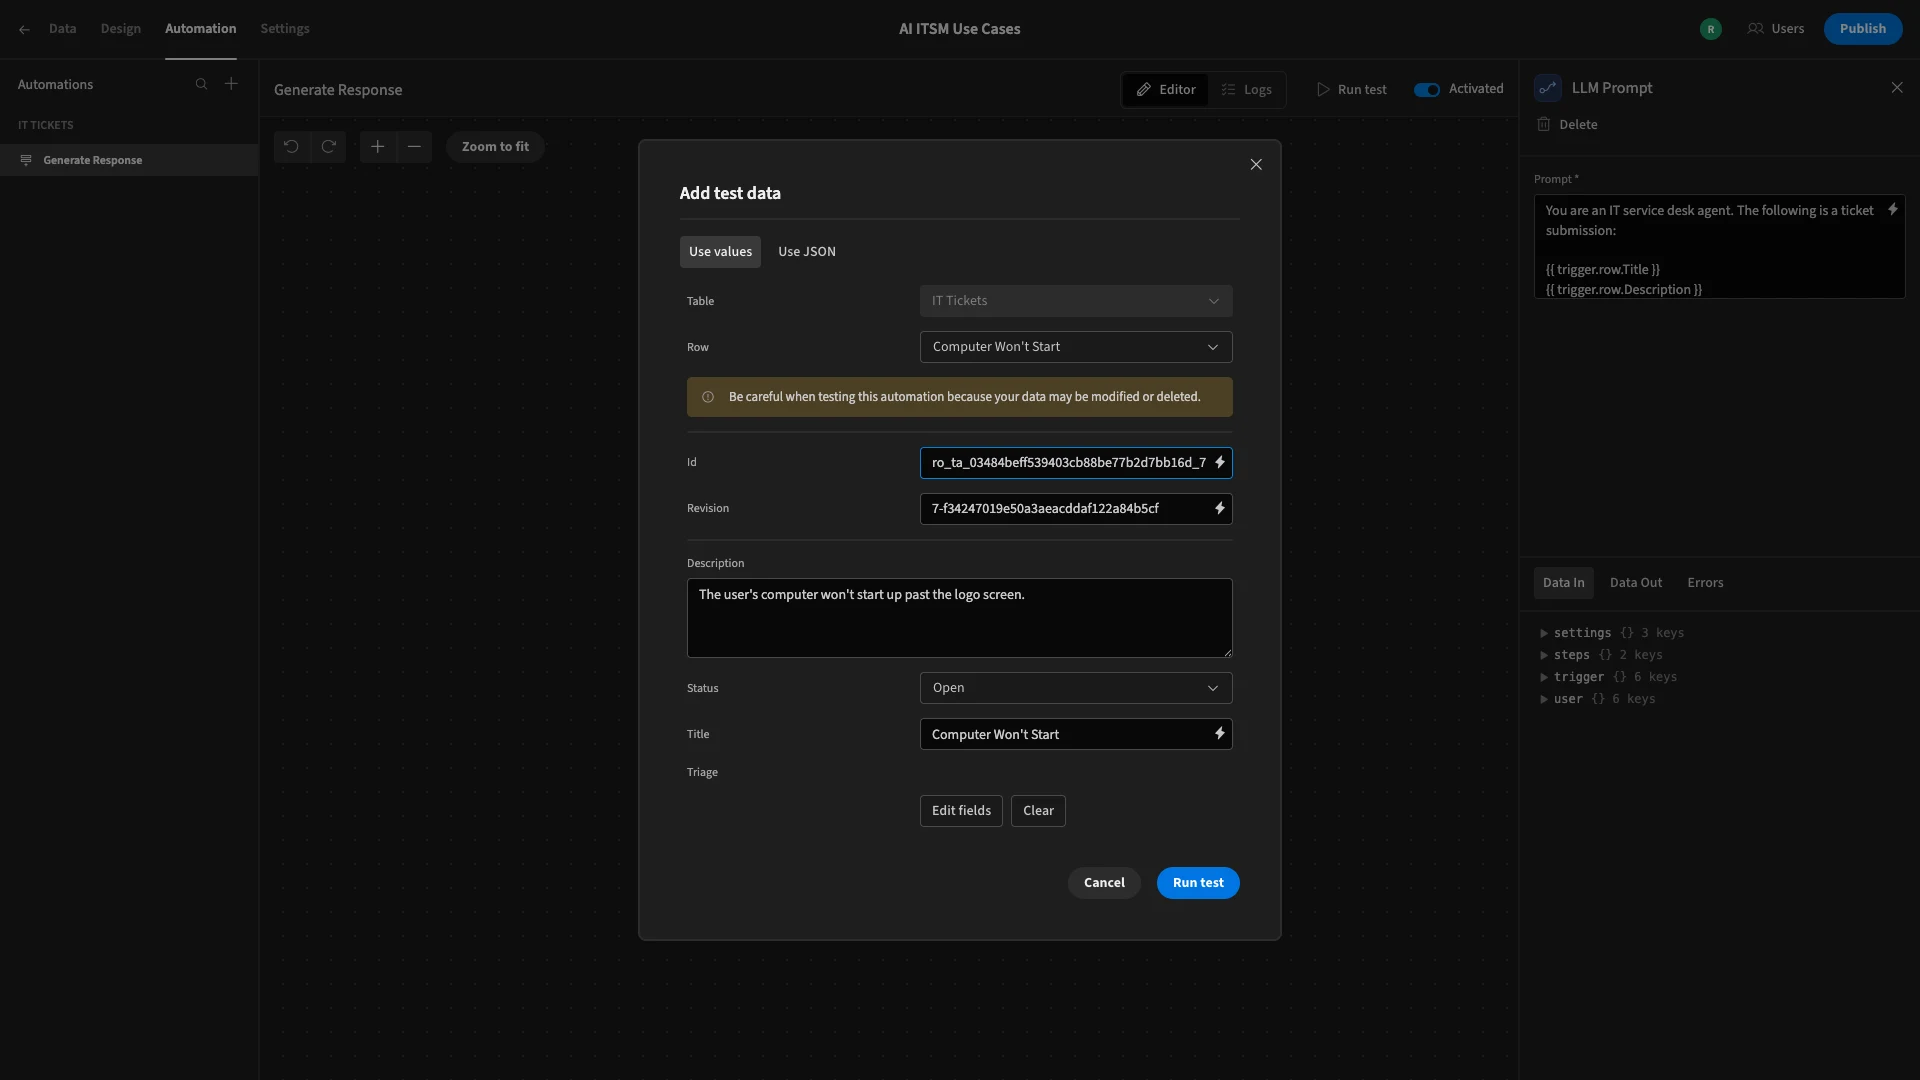Click Edit fields button
This screenshot has width=1920, height=1080.
[x=961, y=811]
